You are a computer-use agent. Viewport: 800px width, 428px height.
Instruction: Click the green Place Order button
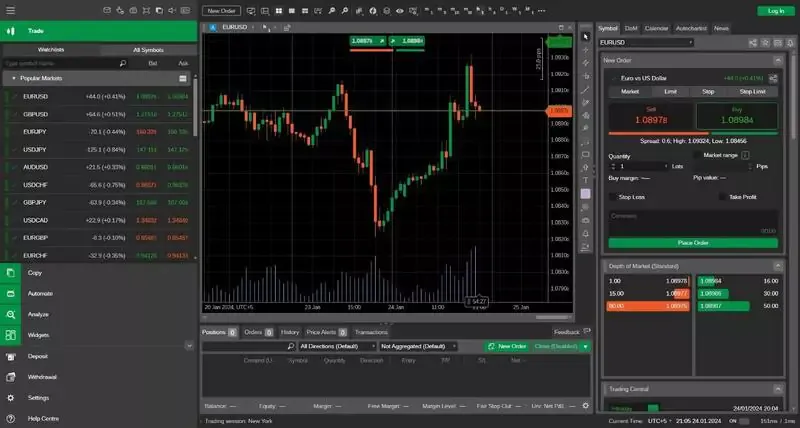[x=693, y=243]
